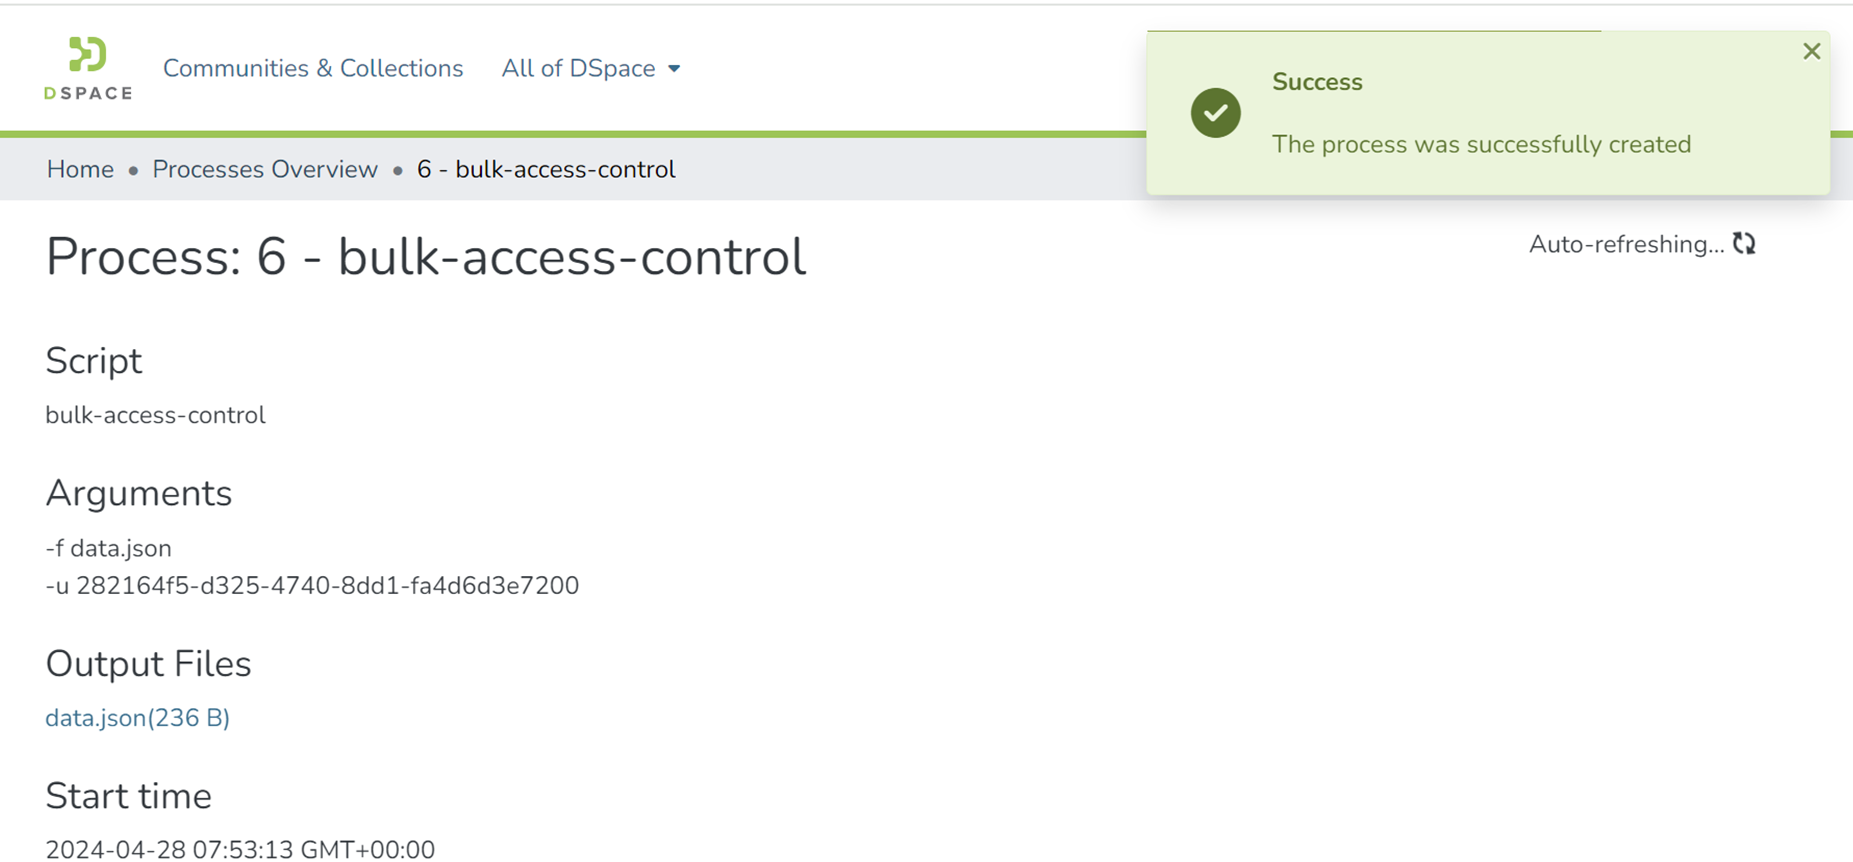
Task: Click the Auto-refreshing status text
Action: (1625, 244)
